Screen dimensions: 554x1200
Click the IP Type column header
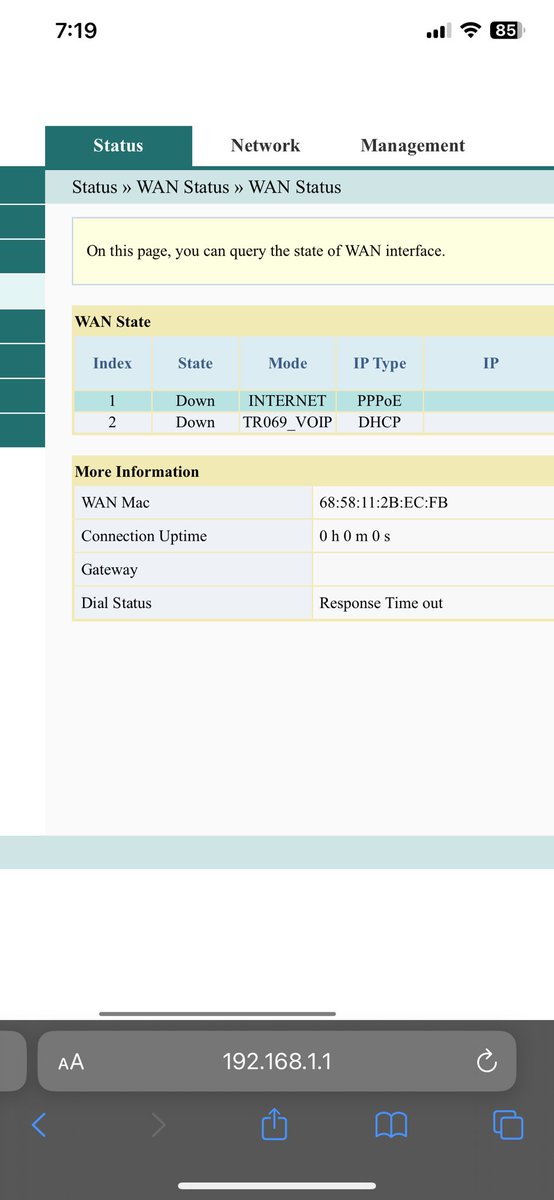(x=380, y=363)
